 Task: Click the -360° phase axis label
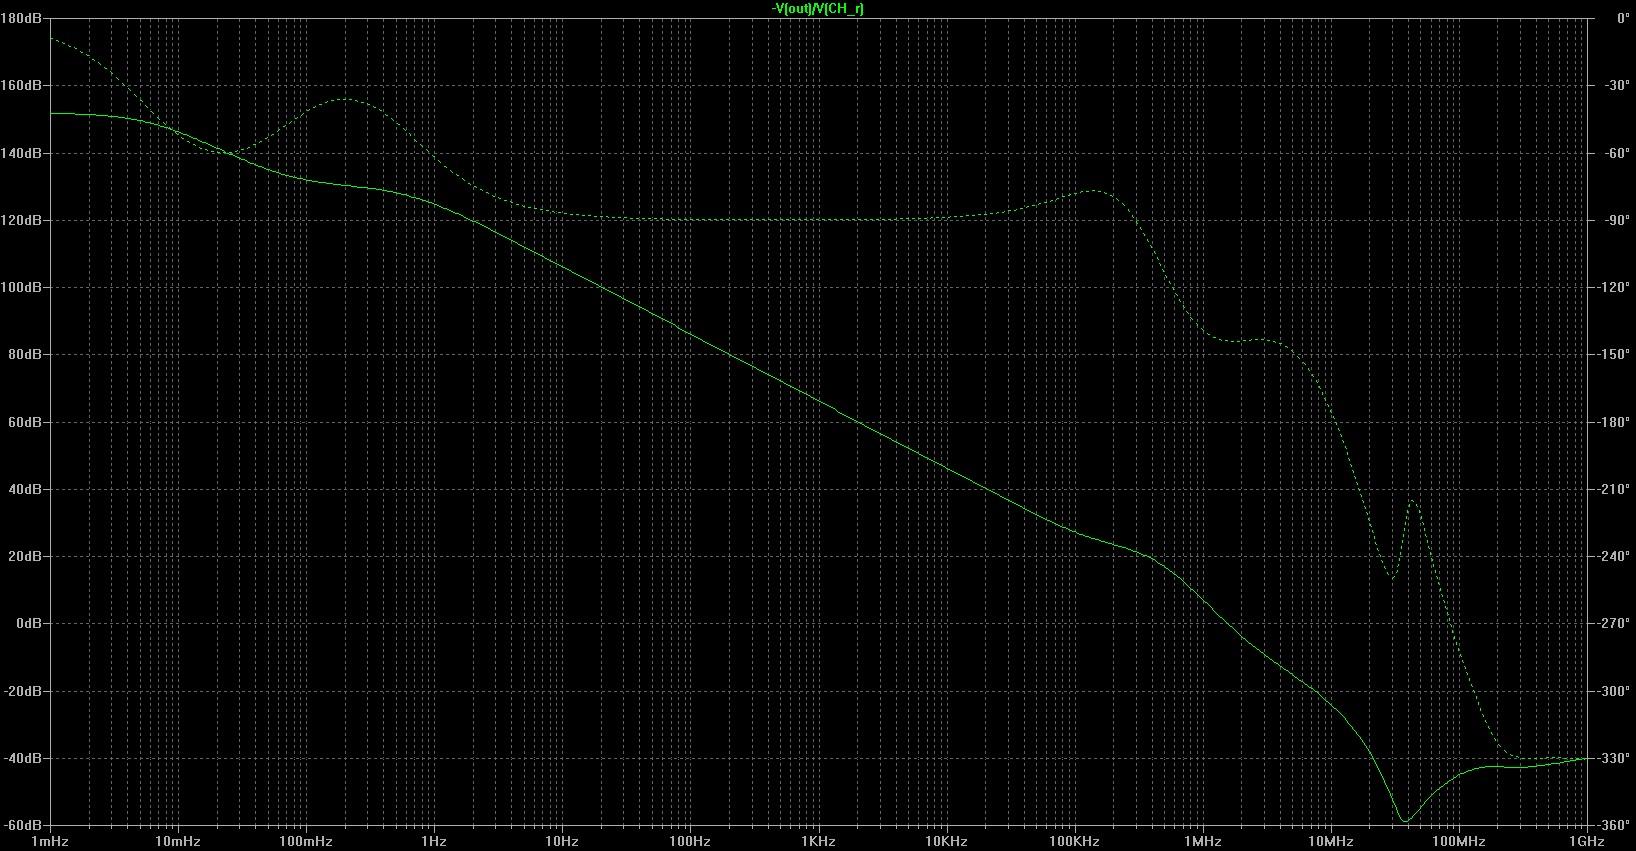(x=1613, y=825)
